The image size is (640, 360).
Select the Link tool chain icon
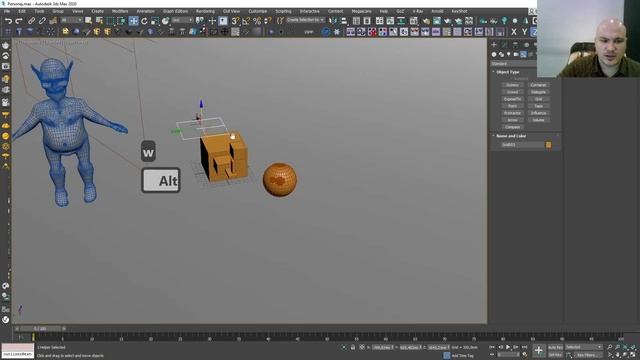click(31, 21)
